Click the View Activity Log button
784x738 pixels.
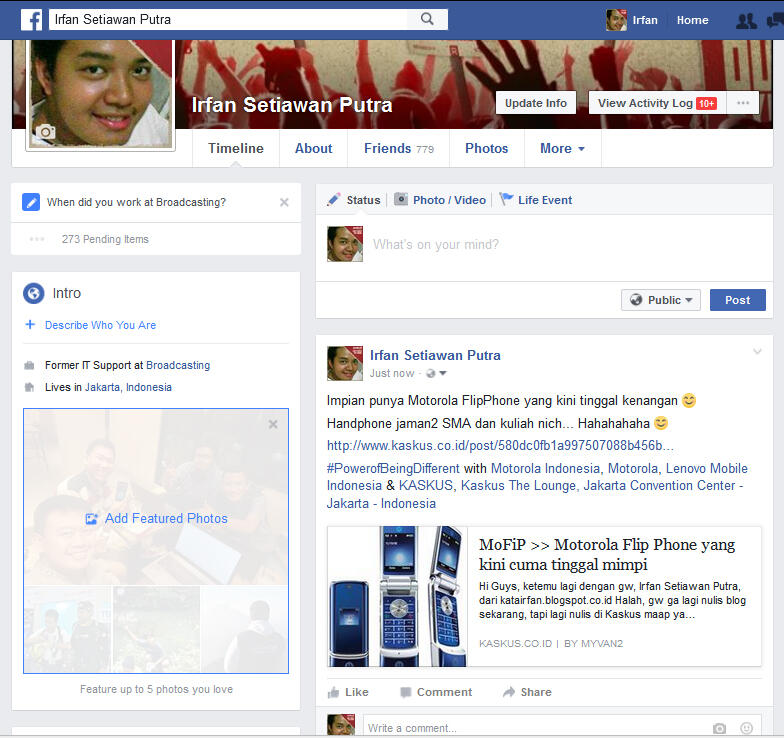657,102
